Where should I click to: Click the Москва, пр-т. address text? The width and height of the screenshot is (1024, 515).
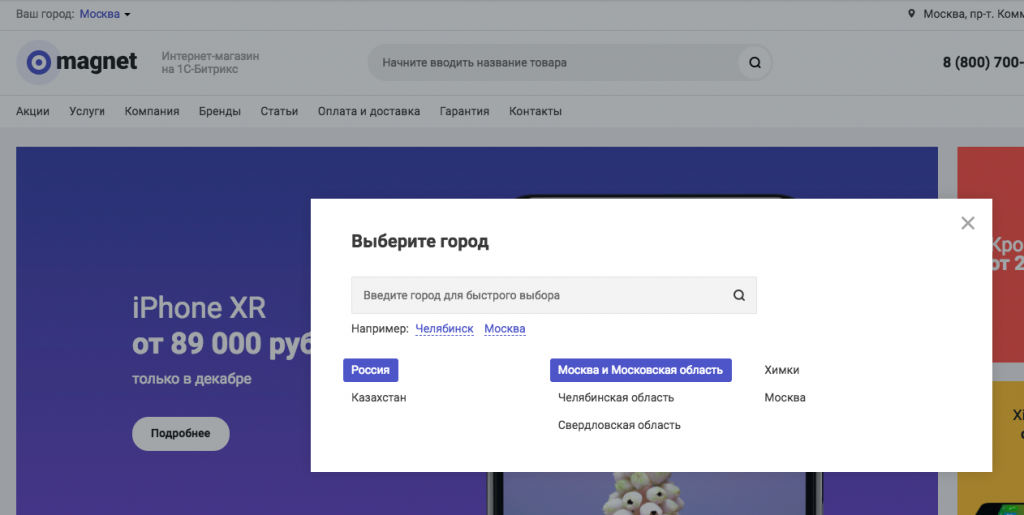click(973, 14)
